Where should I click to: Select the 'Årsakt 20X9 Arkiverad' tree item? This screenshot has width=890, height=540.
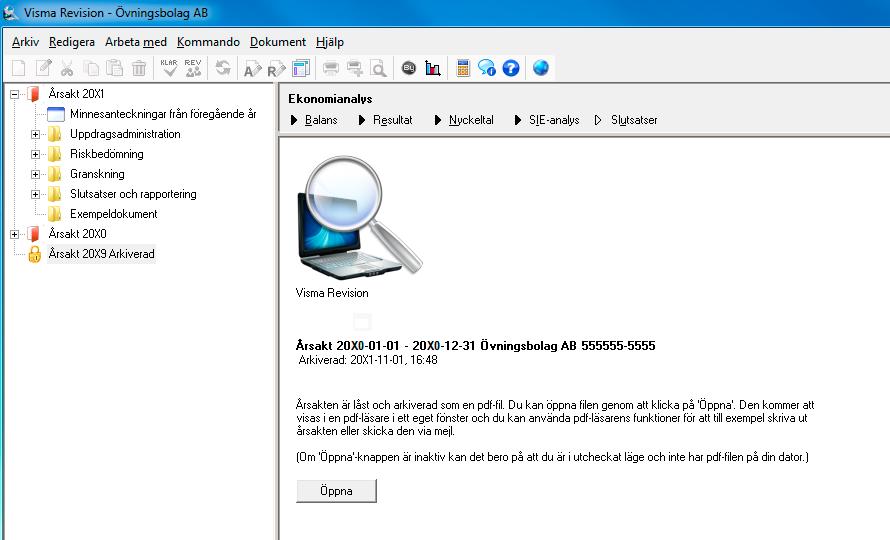pos(102,254)
